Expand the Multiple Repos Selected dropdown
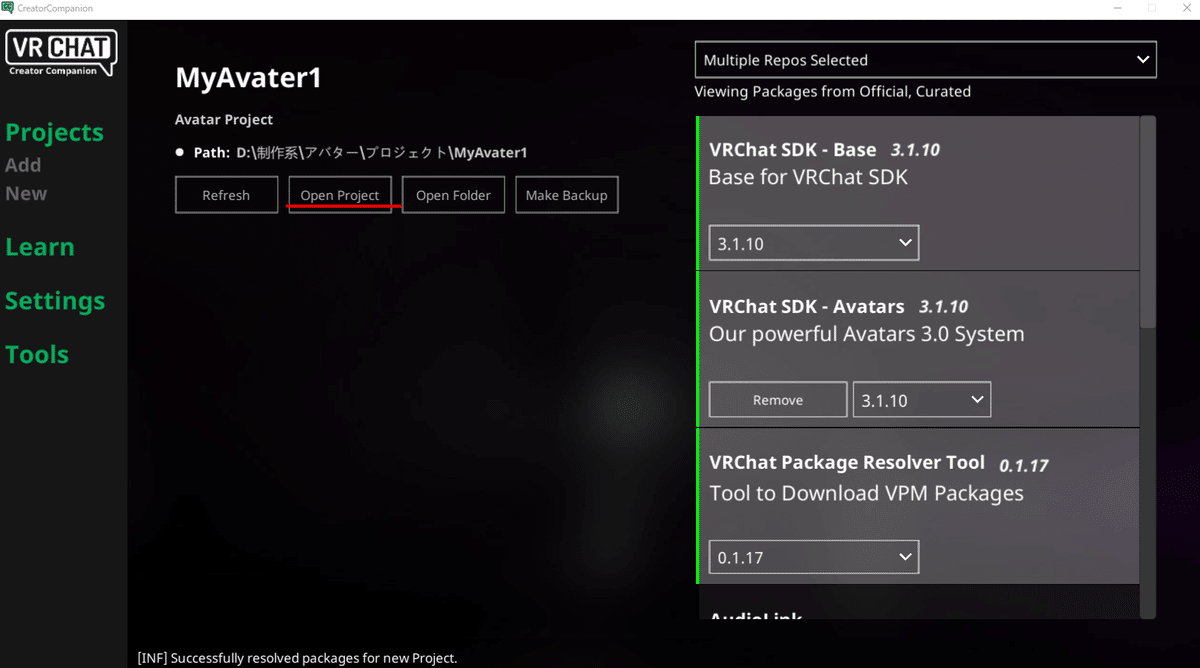 926,60
